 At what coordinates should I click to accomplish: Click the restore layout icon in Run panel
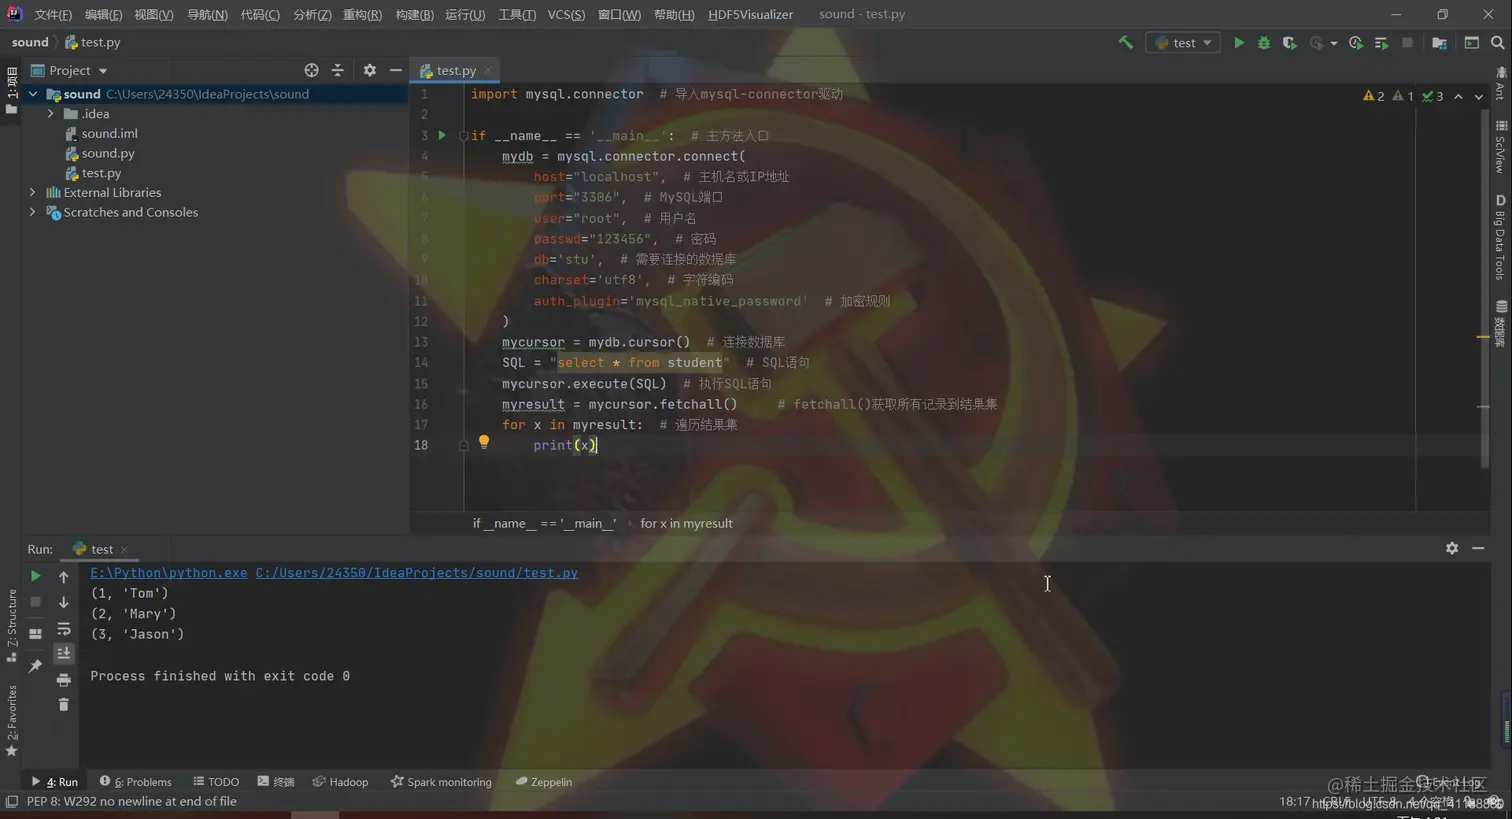(x=35, y=633)
